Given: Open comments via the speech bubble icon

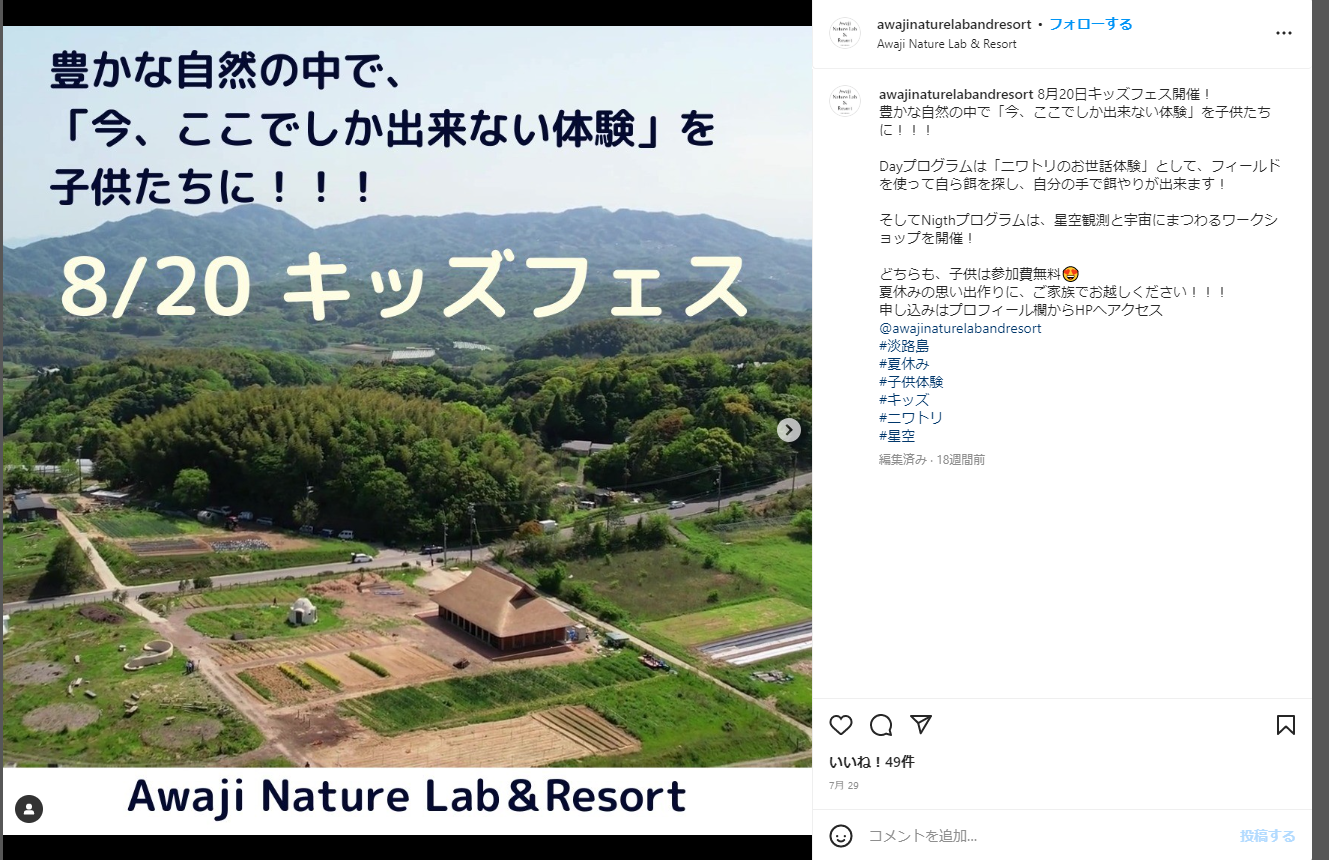Looking at the screenshot, I should [881, 725].
